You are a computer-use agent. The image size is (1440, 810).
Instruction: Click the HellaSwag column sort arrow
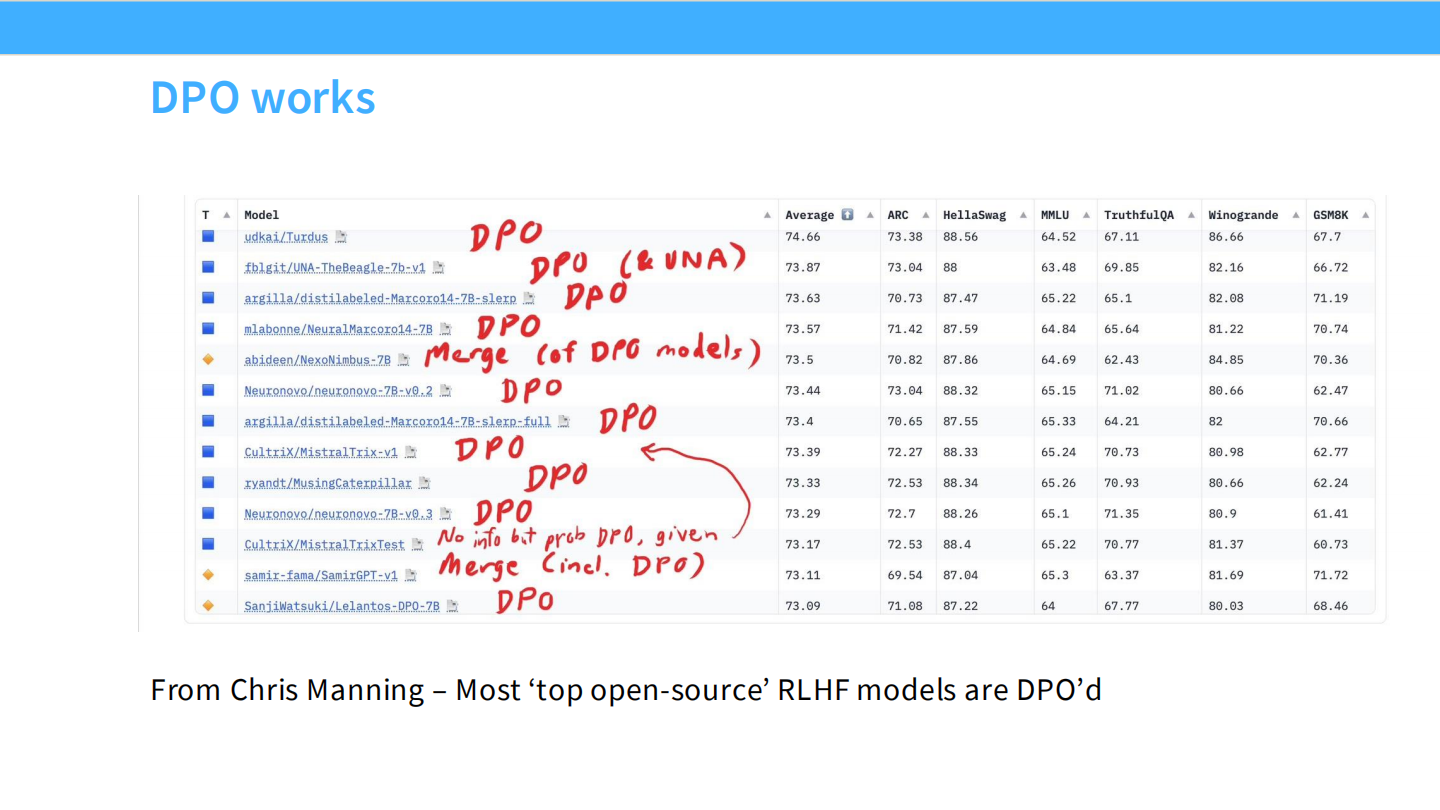1023,215
